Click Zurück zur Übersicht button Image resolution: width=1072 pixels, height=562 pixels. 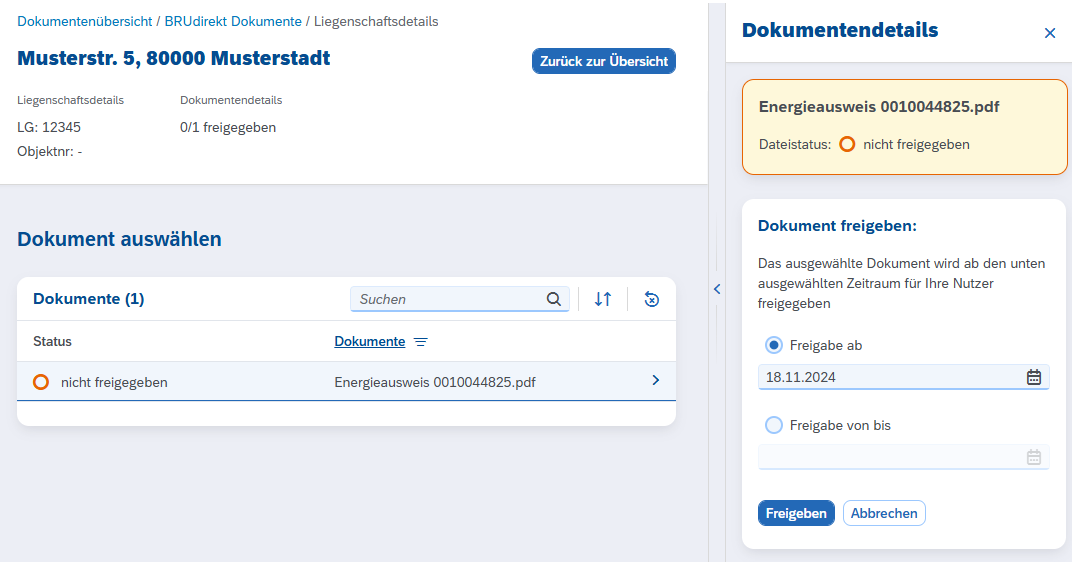pyautogui.click(x=604, y=61)
